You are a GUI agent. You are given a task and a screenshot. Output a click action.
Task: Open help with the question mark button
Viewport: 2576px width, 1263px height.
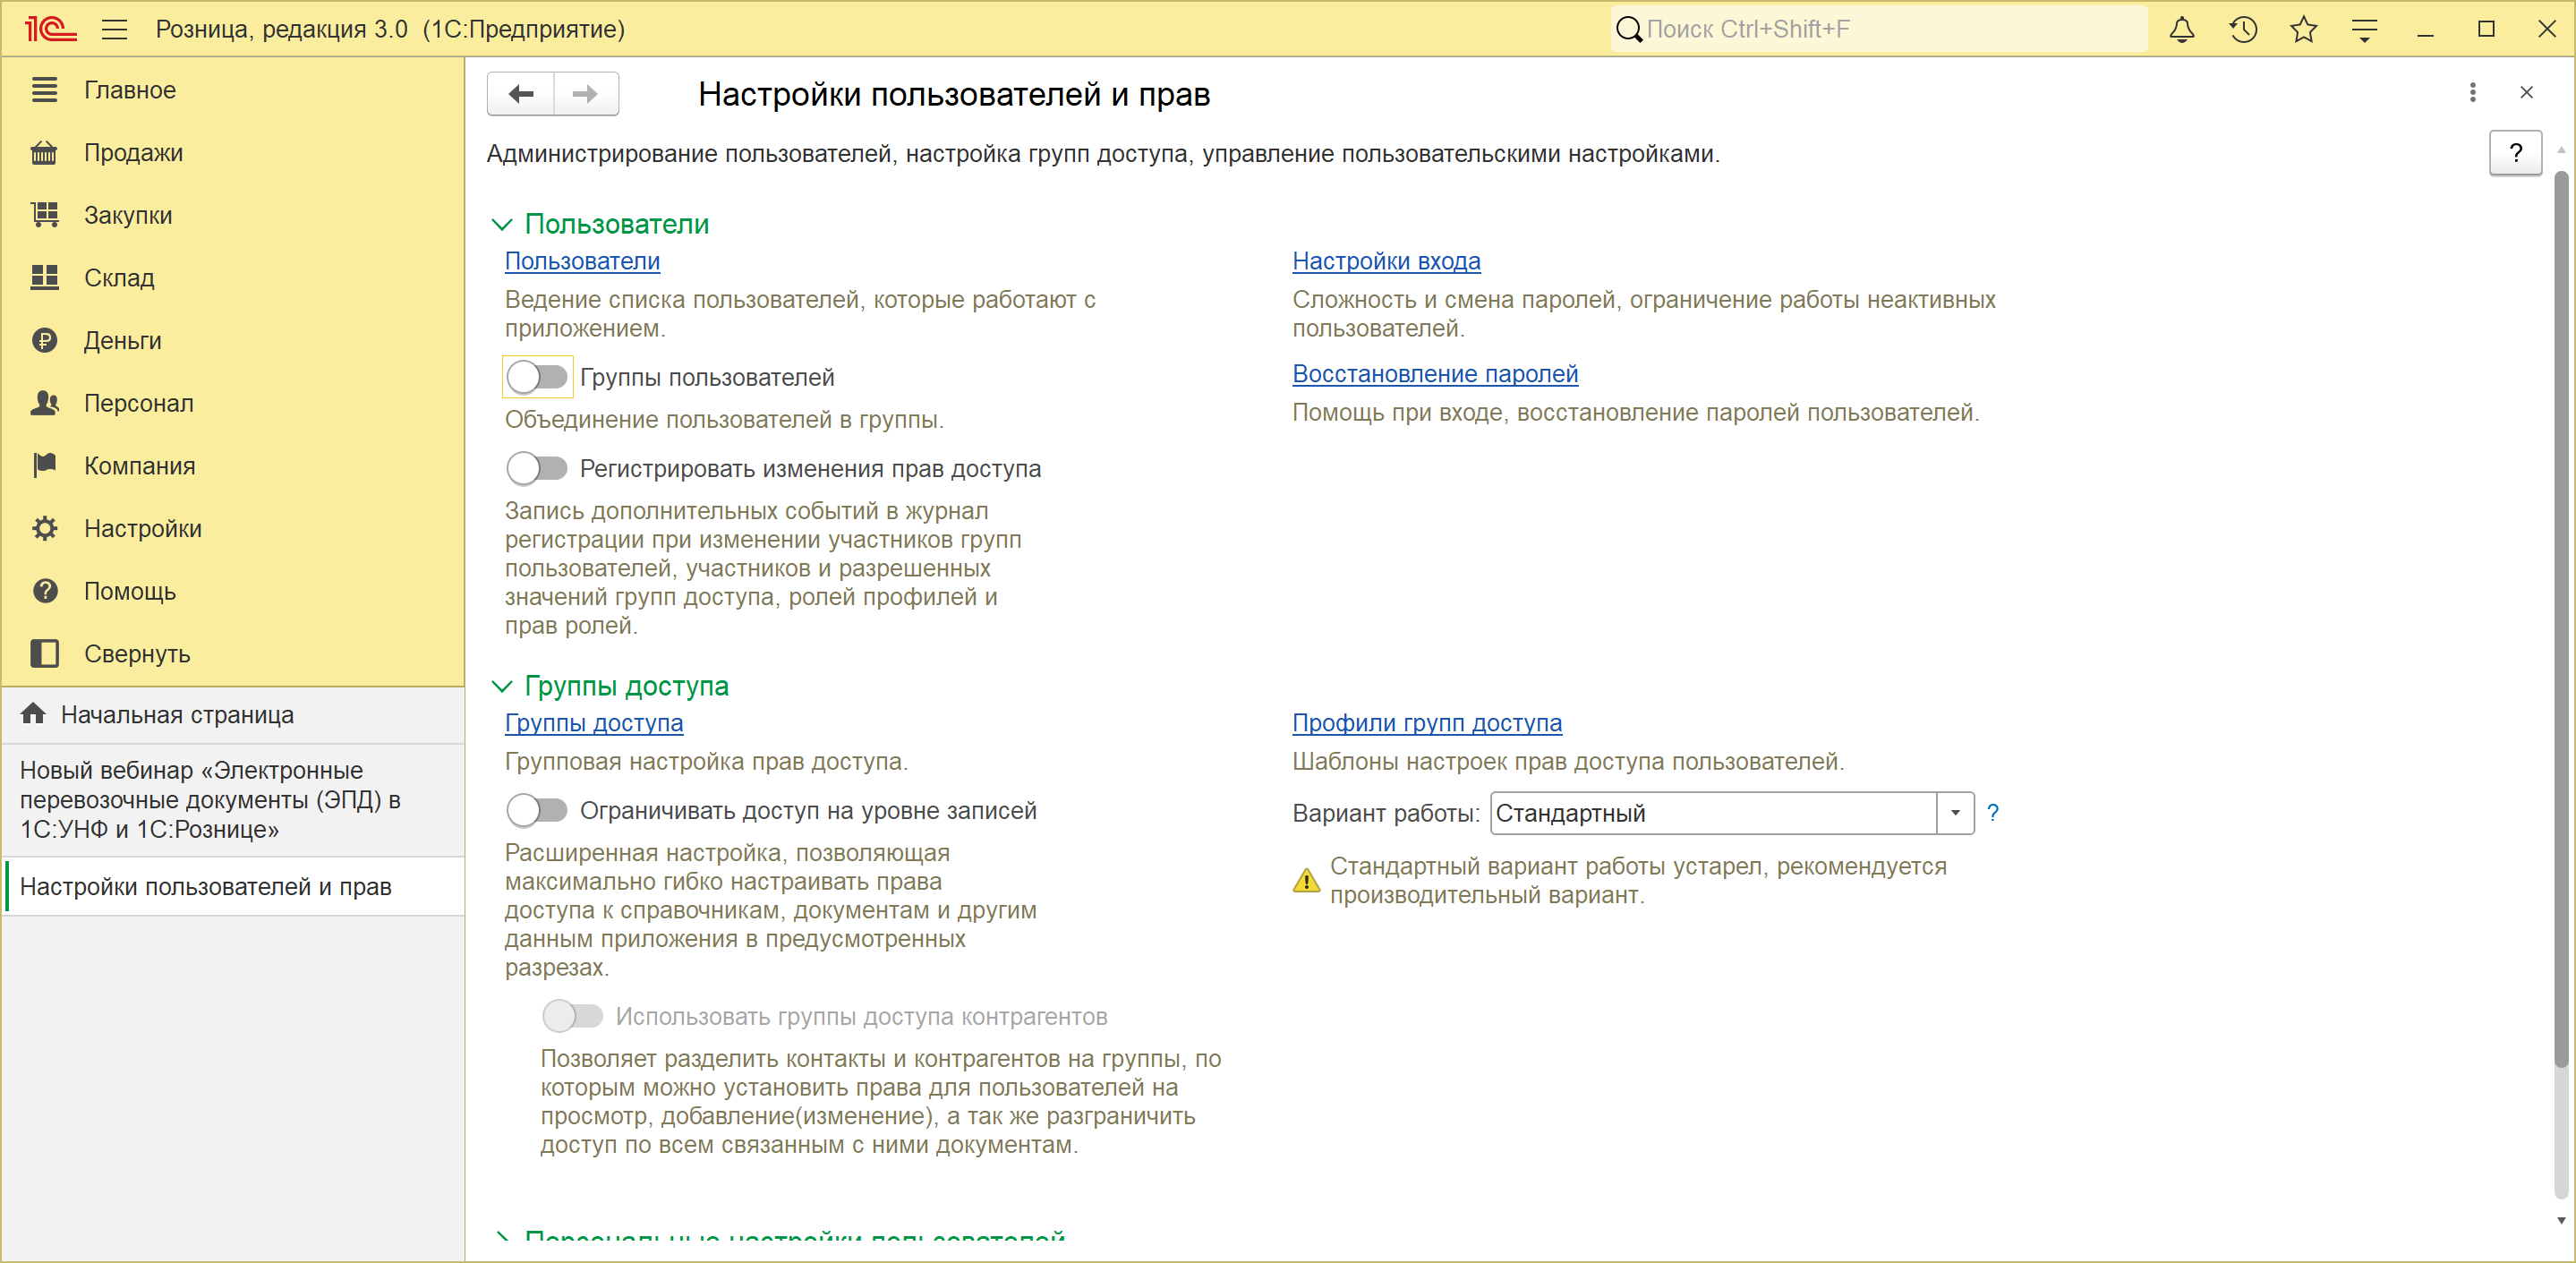2516,153
